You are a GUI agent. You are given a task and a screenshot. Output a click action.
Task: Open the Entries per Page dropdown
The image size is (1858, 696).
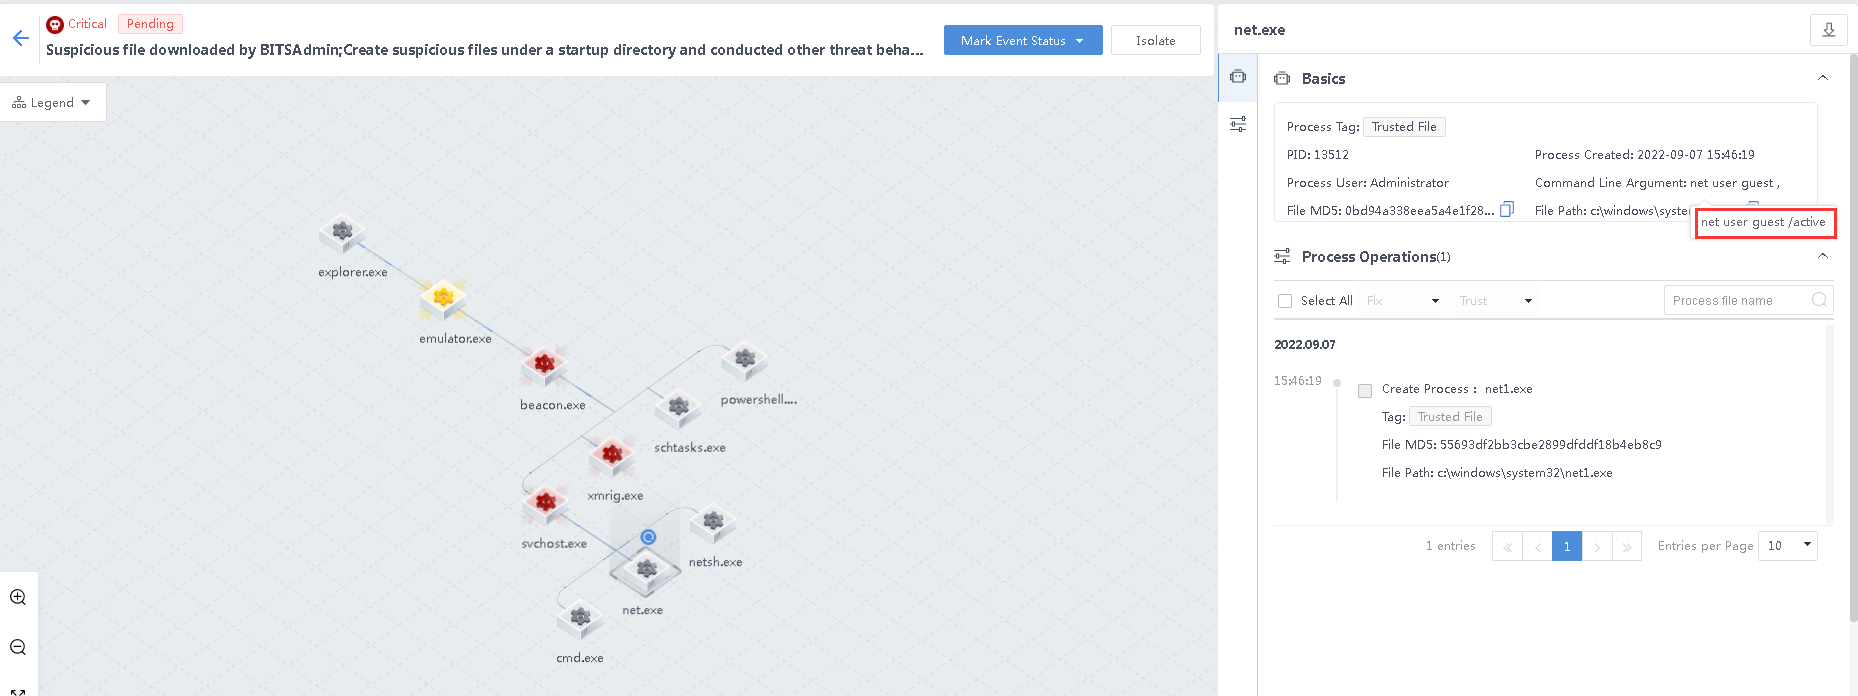point(1788,546)
